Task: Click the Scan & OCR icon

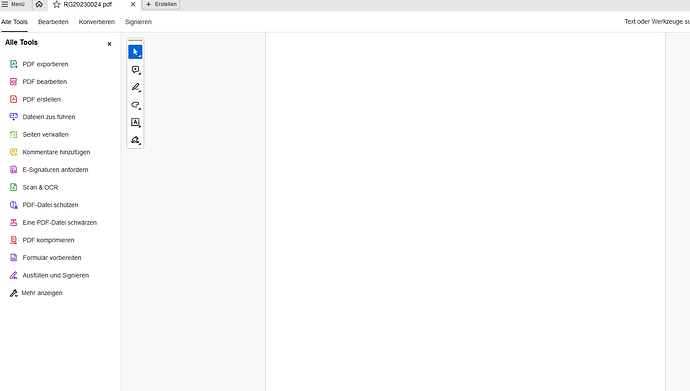Action: click(14, 187)
